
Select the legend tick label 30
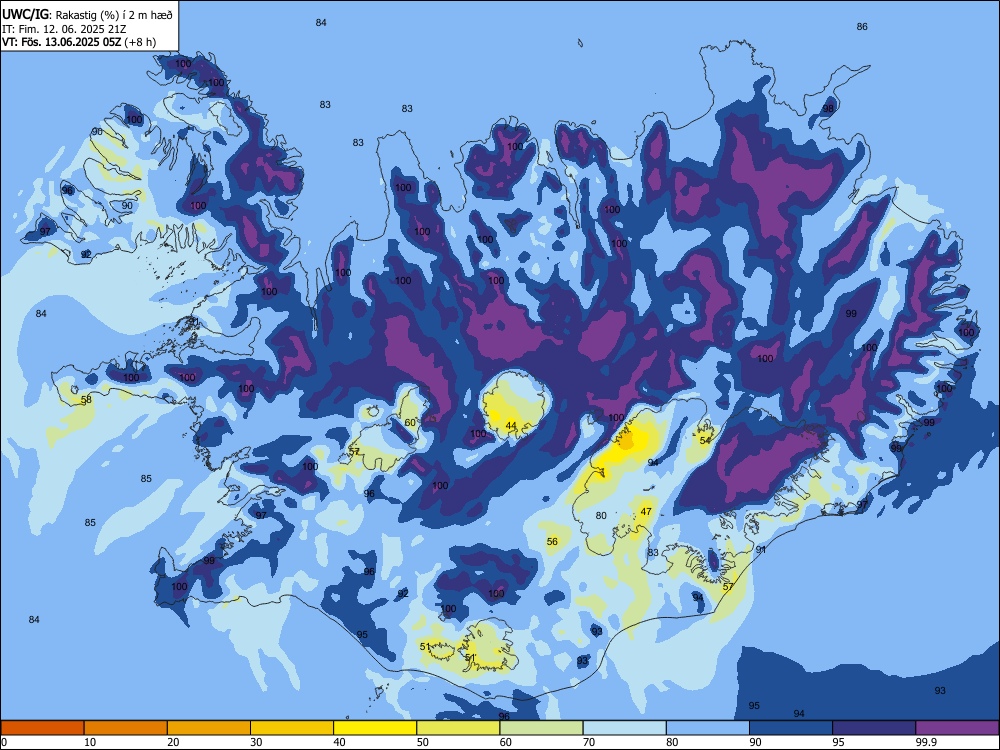(256, 742)
